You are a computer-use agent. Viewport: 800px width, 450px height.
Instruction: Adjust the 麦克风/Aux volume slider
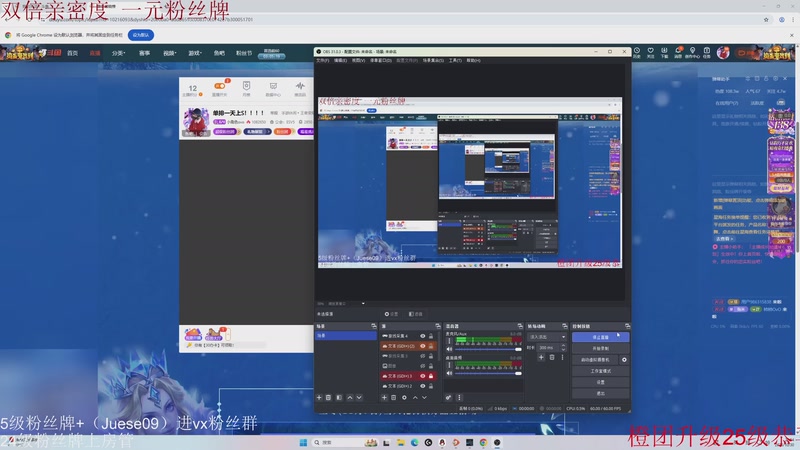click(x=488, y=349)
